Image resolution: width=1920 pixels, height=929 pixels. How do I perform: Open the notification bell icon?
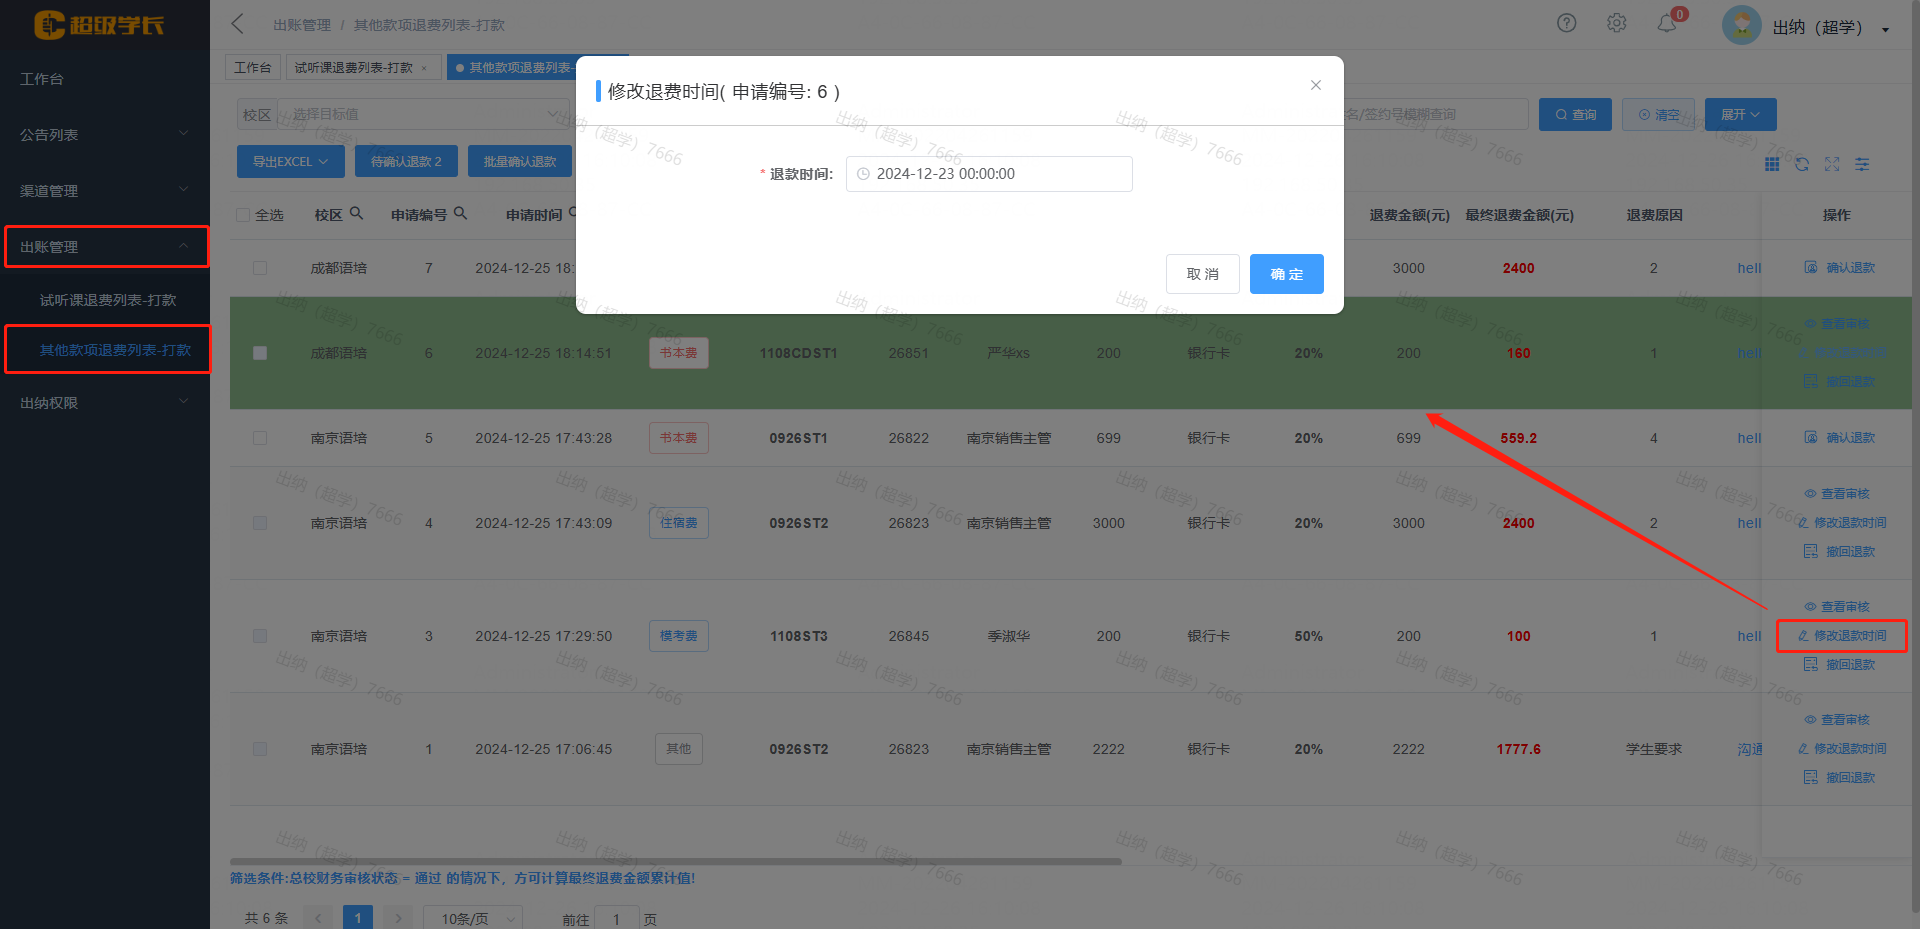pyautogui.click(x=1666, y=24)
